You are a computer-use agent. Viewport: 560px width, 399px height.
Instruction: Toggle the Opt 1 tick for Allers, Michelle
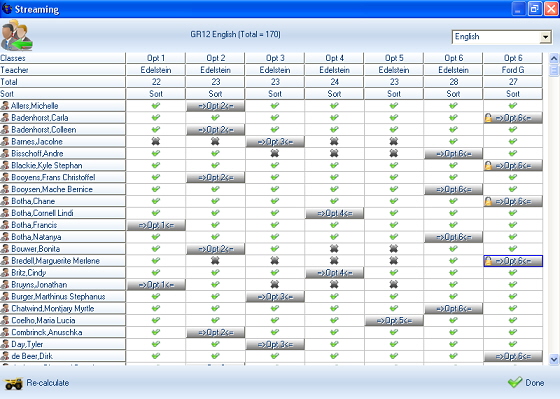click(156, 106)
